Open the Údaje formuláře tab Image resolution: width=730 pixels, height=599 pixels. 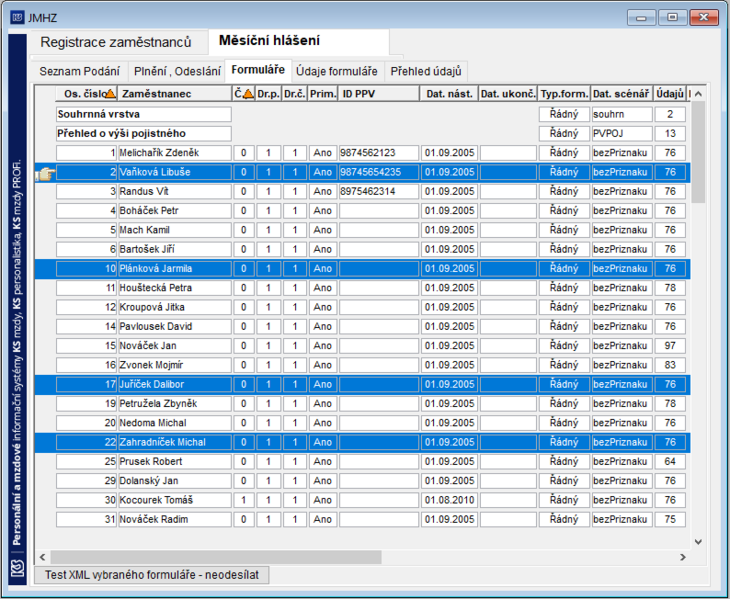click(x=337, y=71)
